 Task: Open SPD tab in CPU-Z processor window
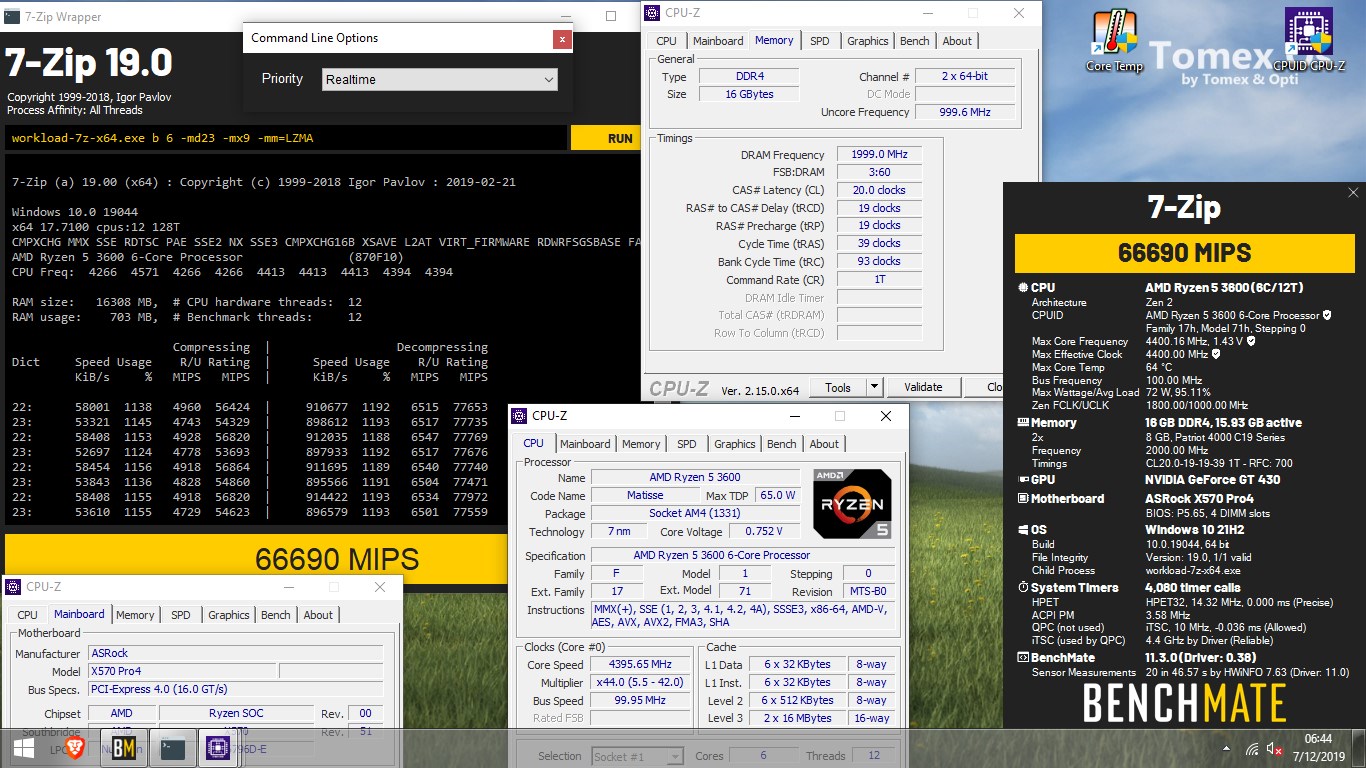pyautogui.click(x=686, y=444)
